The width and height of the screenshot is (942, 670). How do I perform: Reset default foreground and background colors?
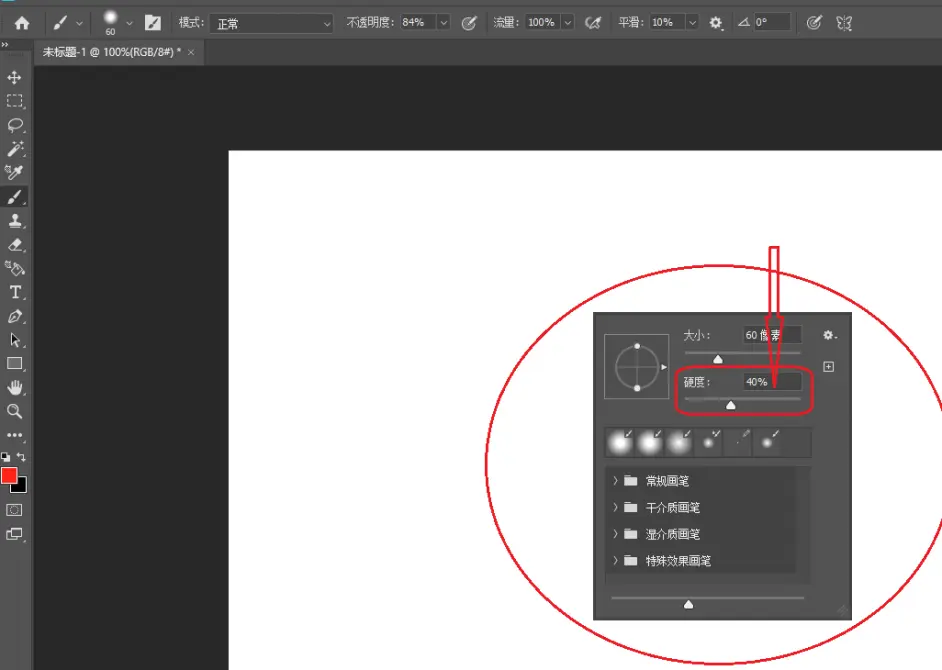[x=5, y=457]
